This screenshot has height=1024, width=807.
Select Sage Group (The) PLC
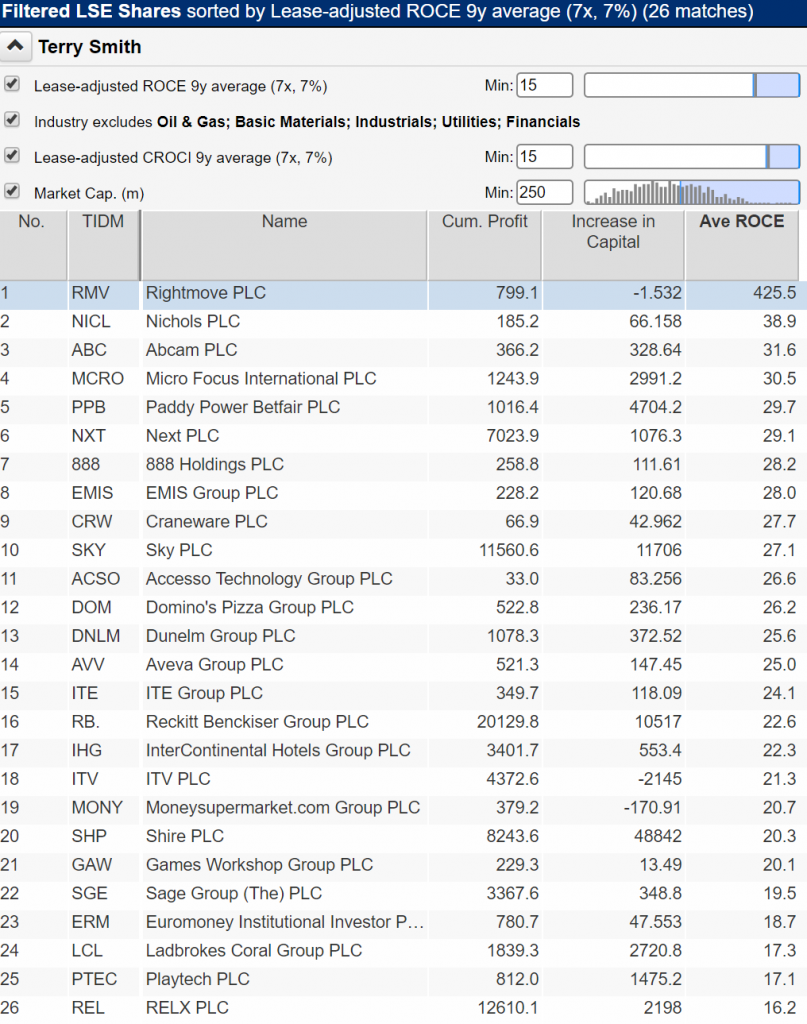404,894
